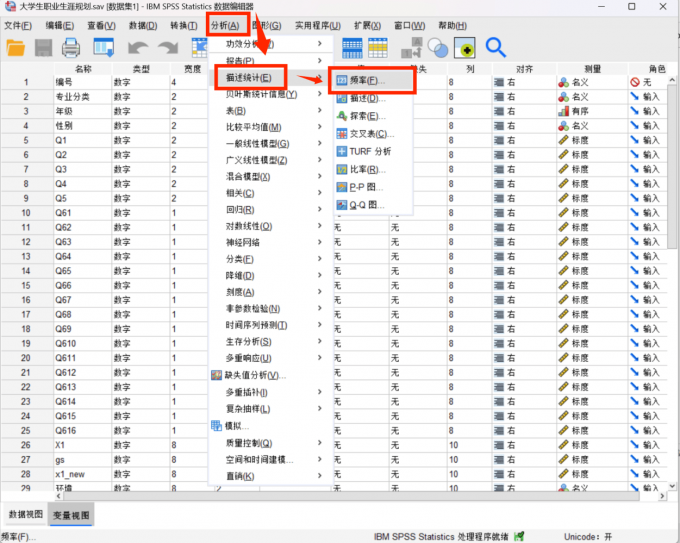Image resolution: width=680 pixels, height=543 pixels.
Task: Click the variable name cell 专业分类
Action: point(82,97)
